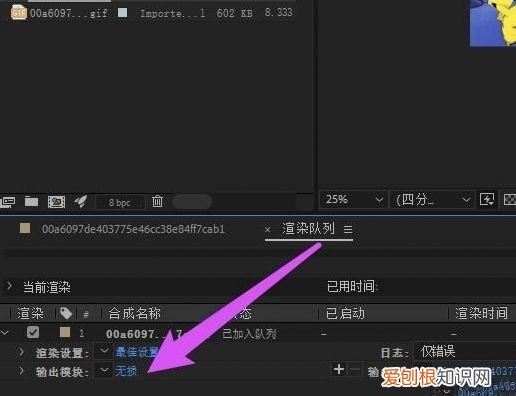This screenshot has width=516, height=396.
Task: Open the 渲染设置 template dropdown
Action: [104, 351]
